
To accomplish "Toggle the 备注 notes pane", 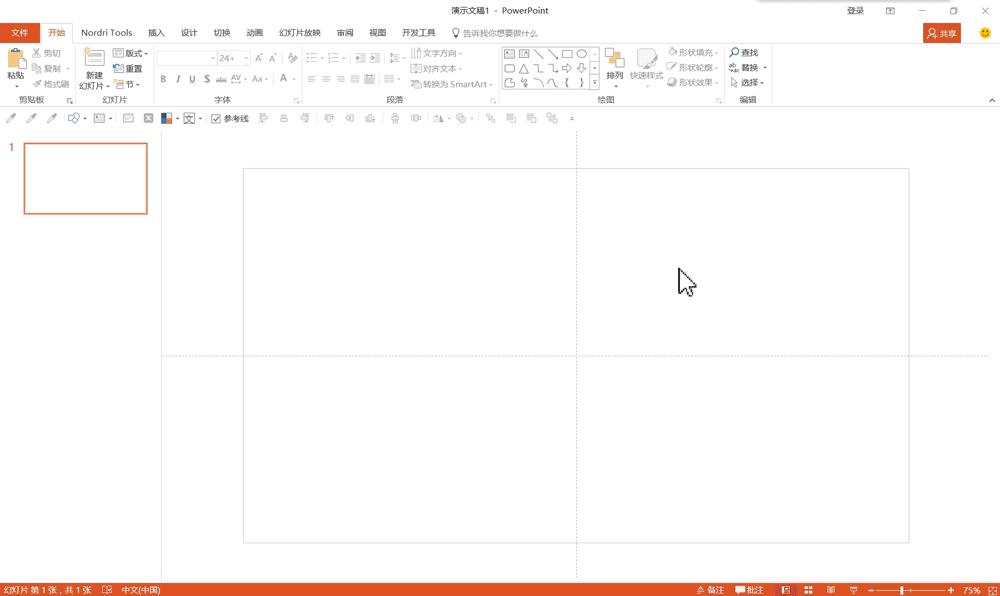I will click(709, 590).
